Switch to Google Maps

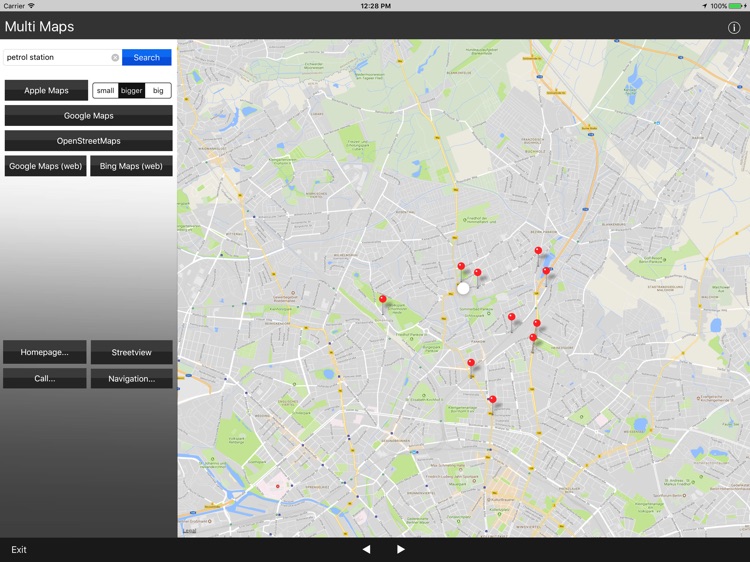pyautogui.click(x=88, y=116)
